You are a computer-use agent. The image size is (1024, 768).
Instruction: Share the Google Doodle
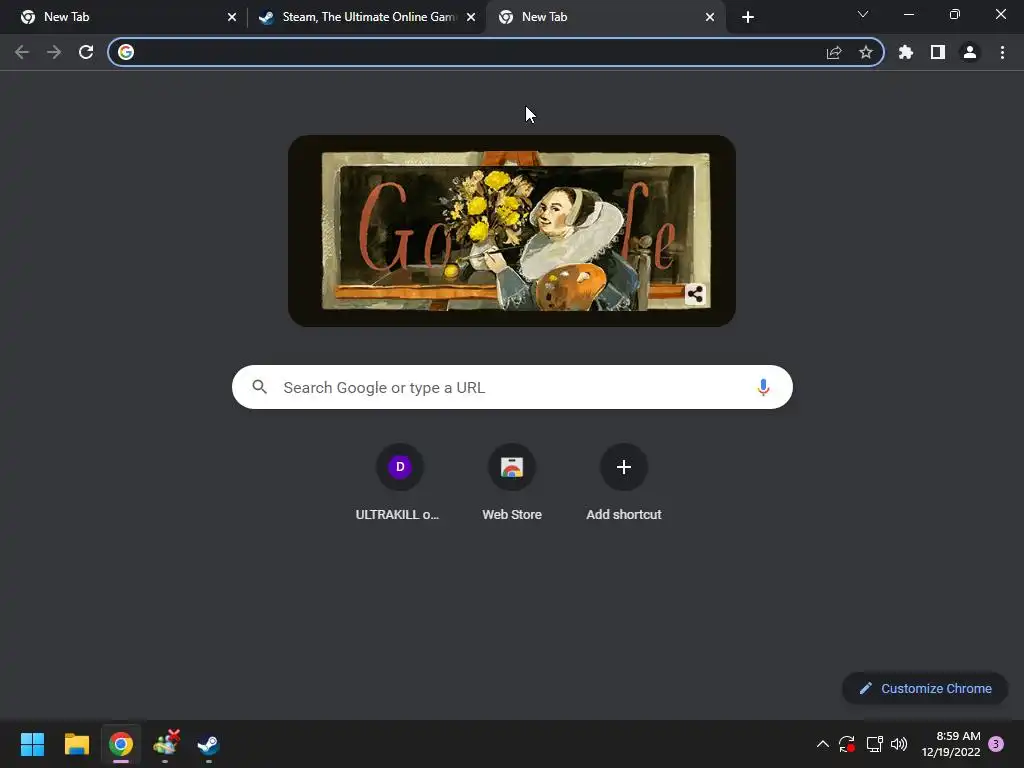point(696,295)
